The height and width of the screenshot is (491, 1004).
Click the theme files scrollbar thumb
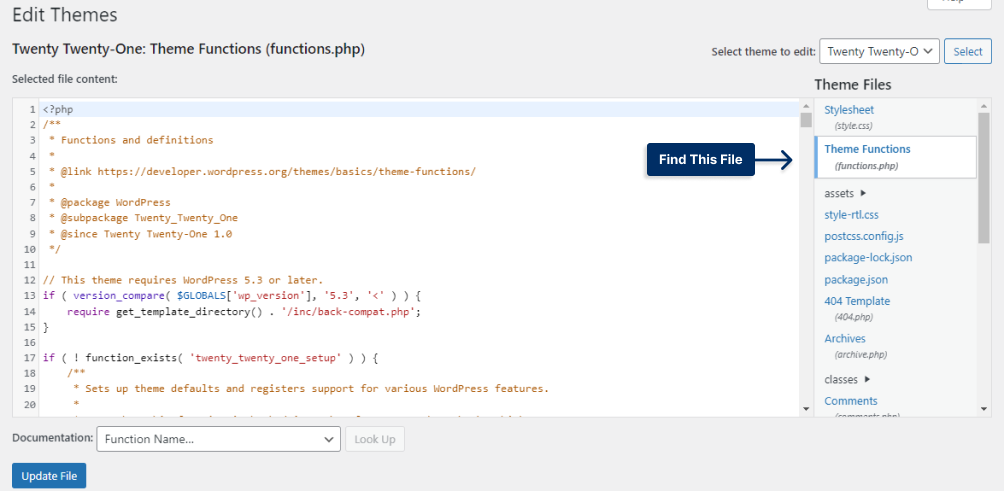click(984, 177)
